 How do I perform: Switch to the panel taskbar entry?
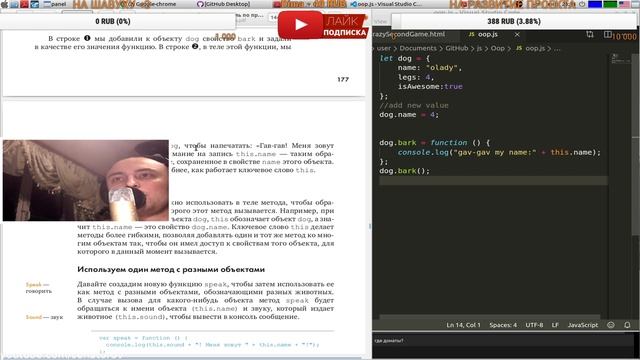click(55, 4)
